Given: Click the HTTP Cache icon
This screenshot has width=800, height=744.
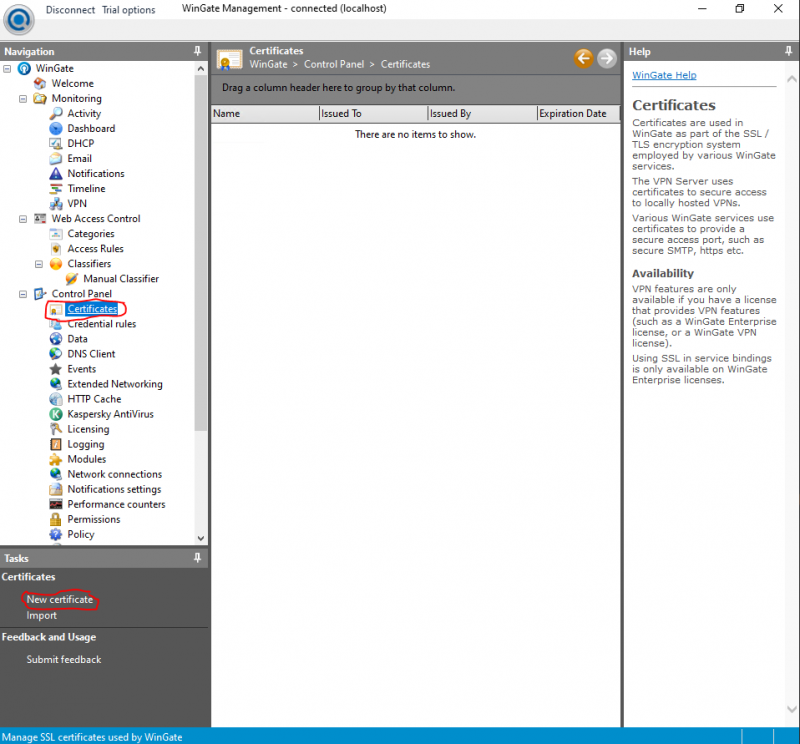Looking at the screenshot, I should tap(56, 399).
